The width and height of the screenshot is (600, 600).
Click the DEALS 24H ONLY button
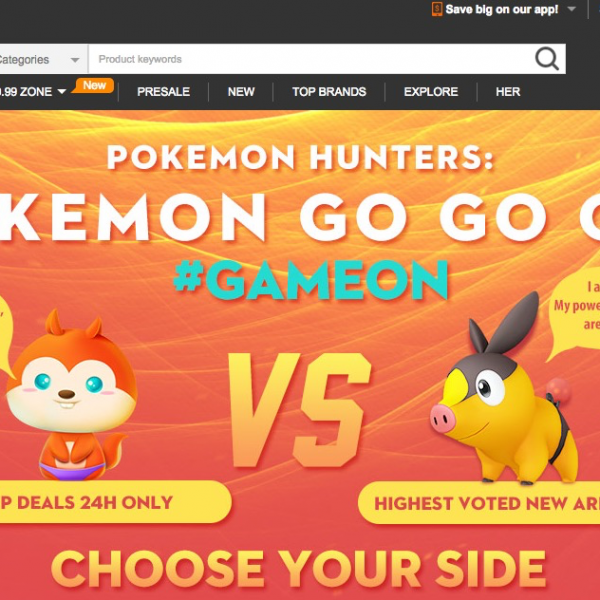(115, 502)
